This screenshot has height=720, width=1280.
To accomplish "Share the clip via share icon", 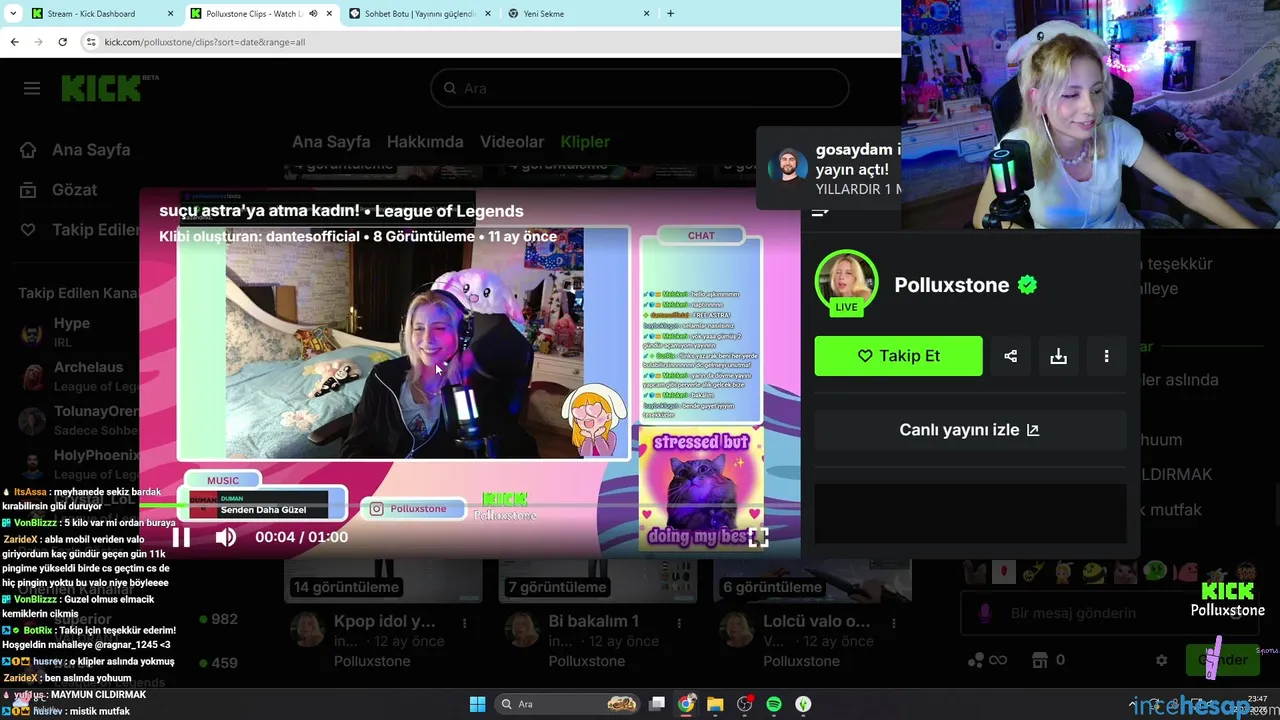I will pos(1010,356).
